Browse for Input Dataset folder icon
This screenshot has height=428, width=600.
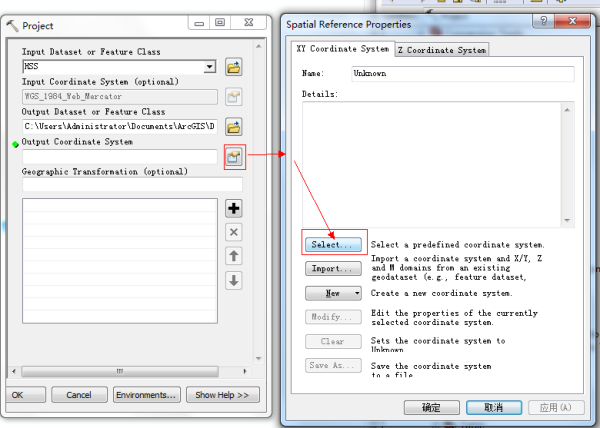234,67
